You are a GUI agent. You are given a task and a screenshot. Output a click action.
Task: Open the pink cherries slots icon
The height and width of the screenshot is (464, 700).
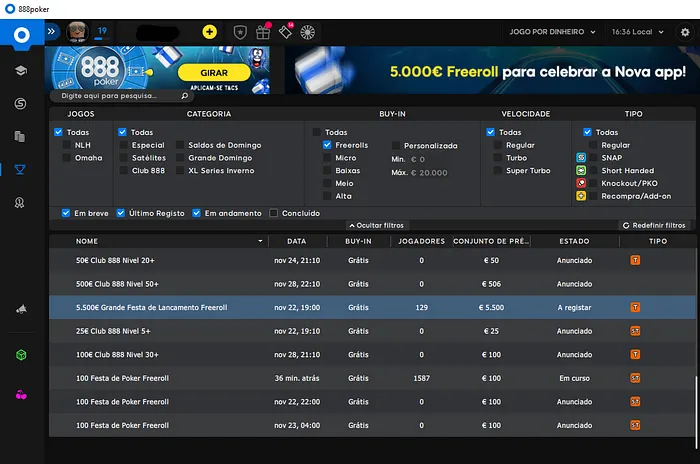[x=21, y=395]
